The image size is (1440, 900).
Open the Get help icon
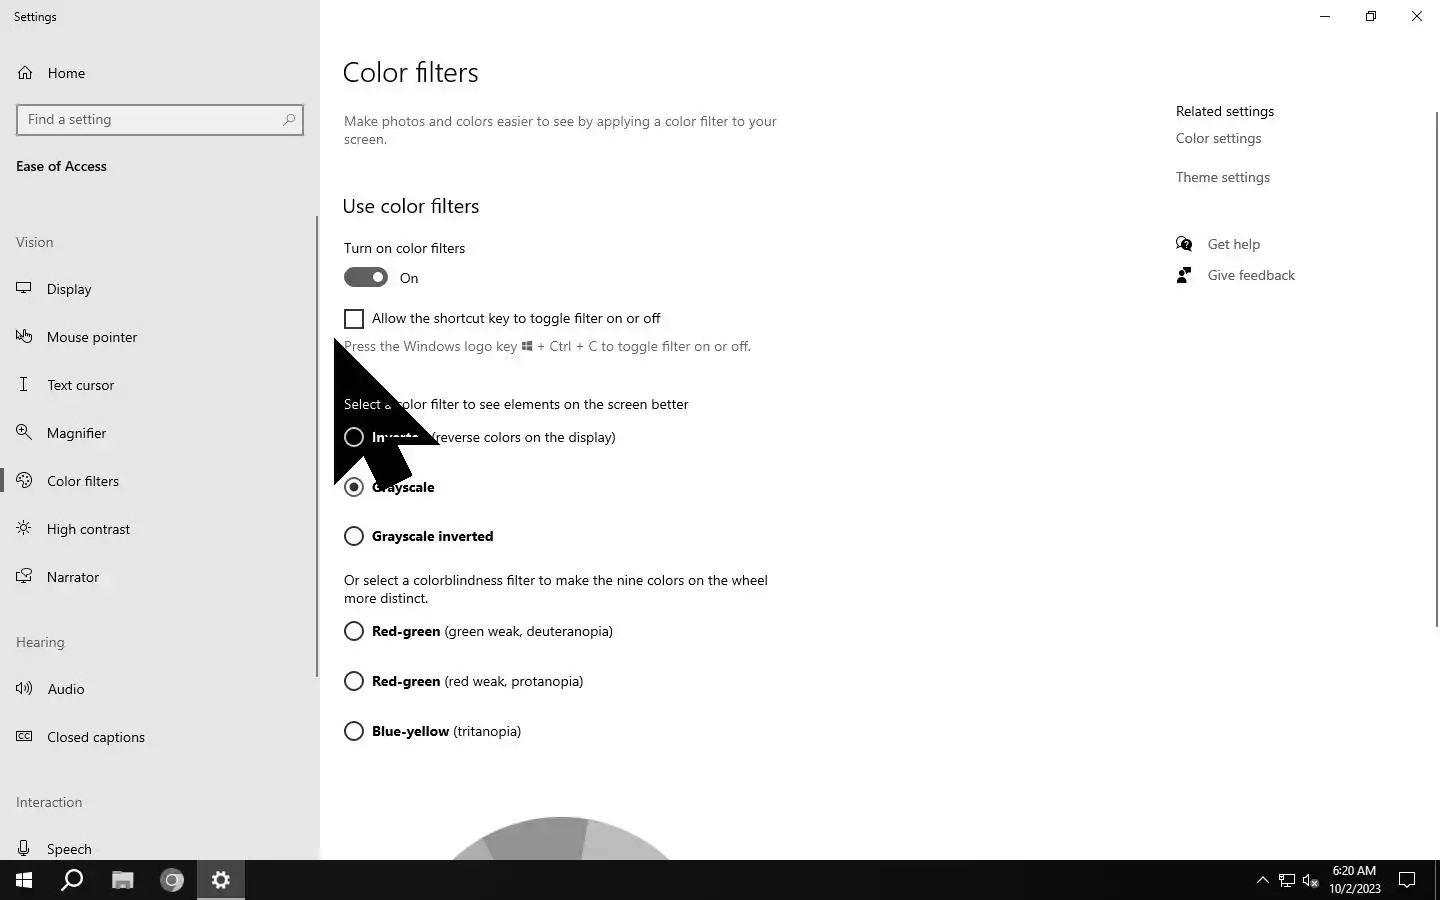click(1184, 244)
